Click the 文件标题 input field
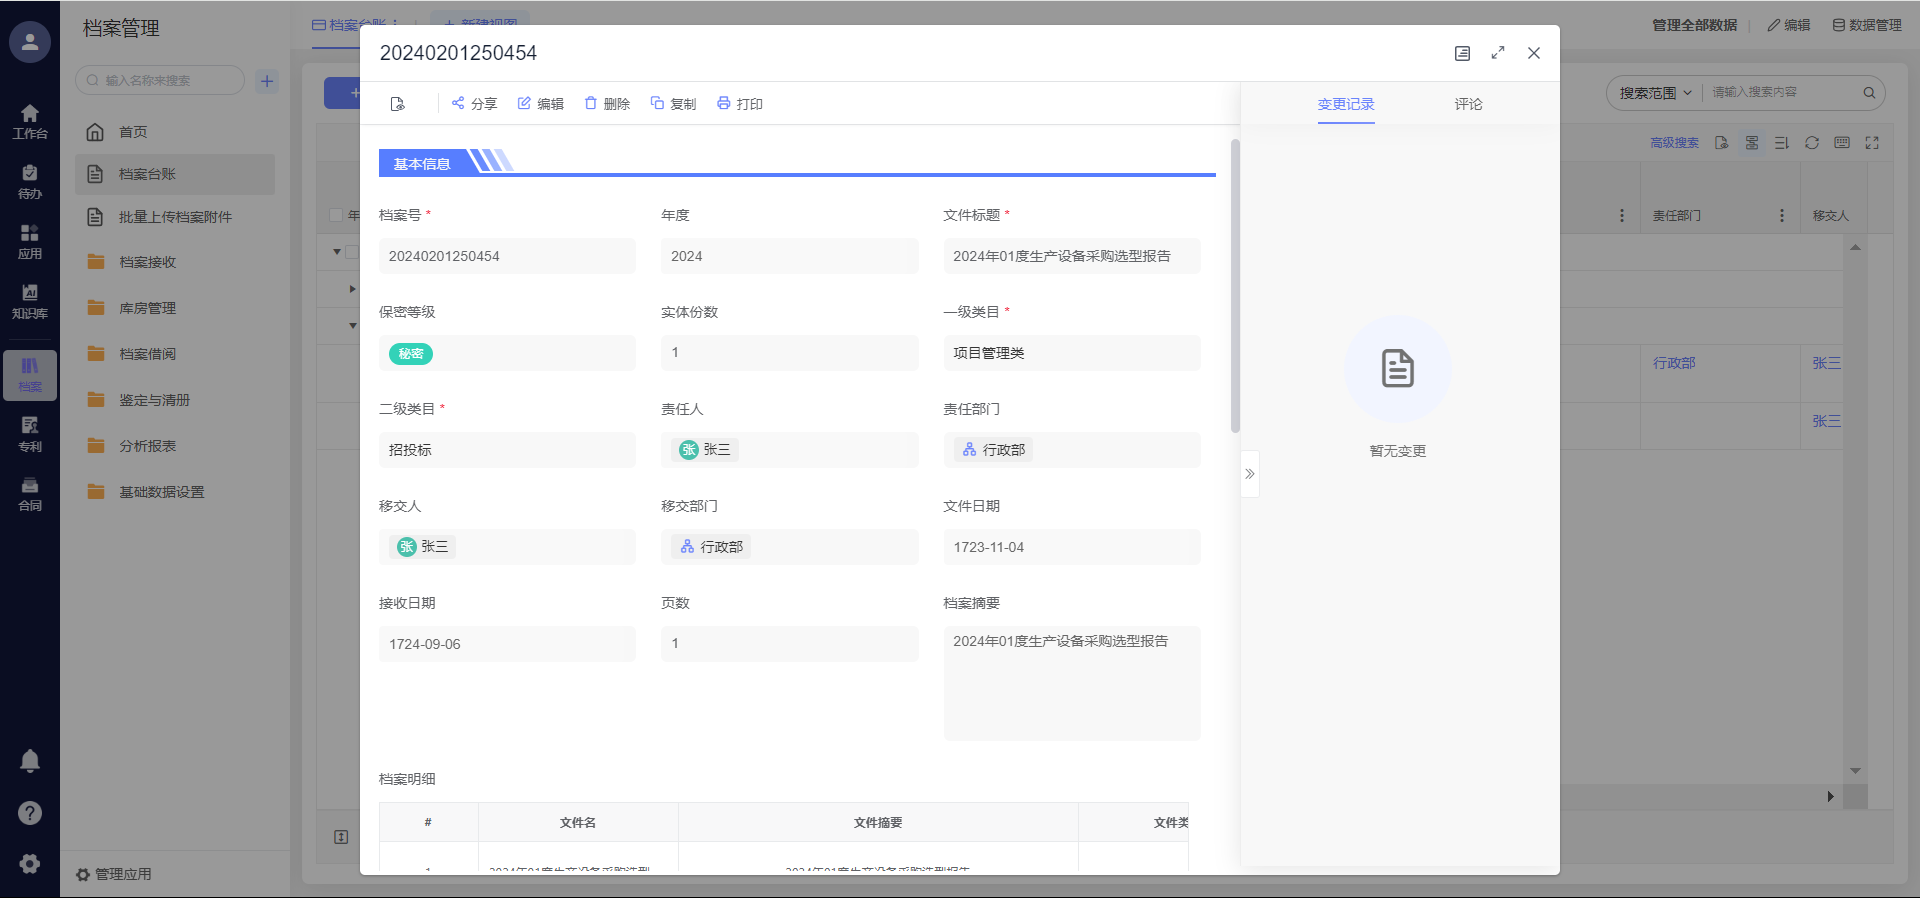This screenshot has width=1920, height=898. pyautogui.click(x=1071, y=256)
